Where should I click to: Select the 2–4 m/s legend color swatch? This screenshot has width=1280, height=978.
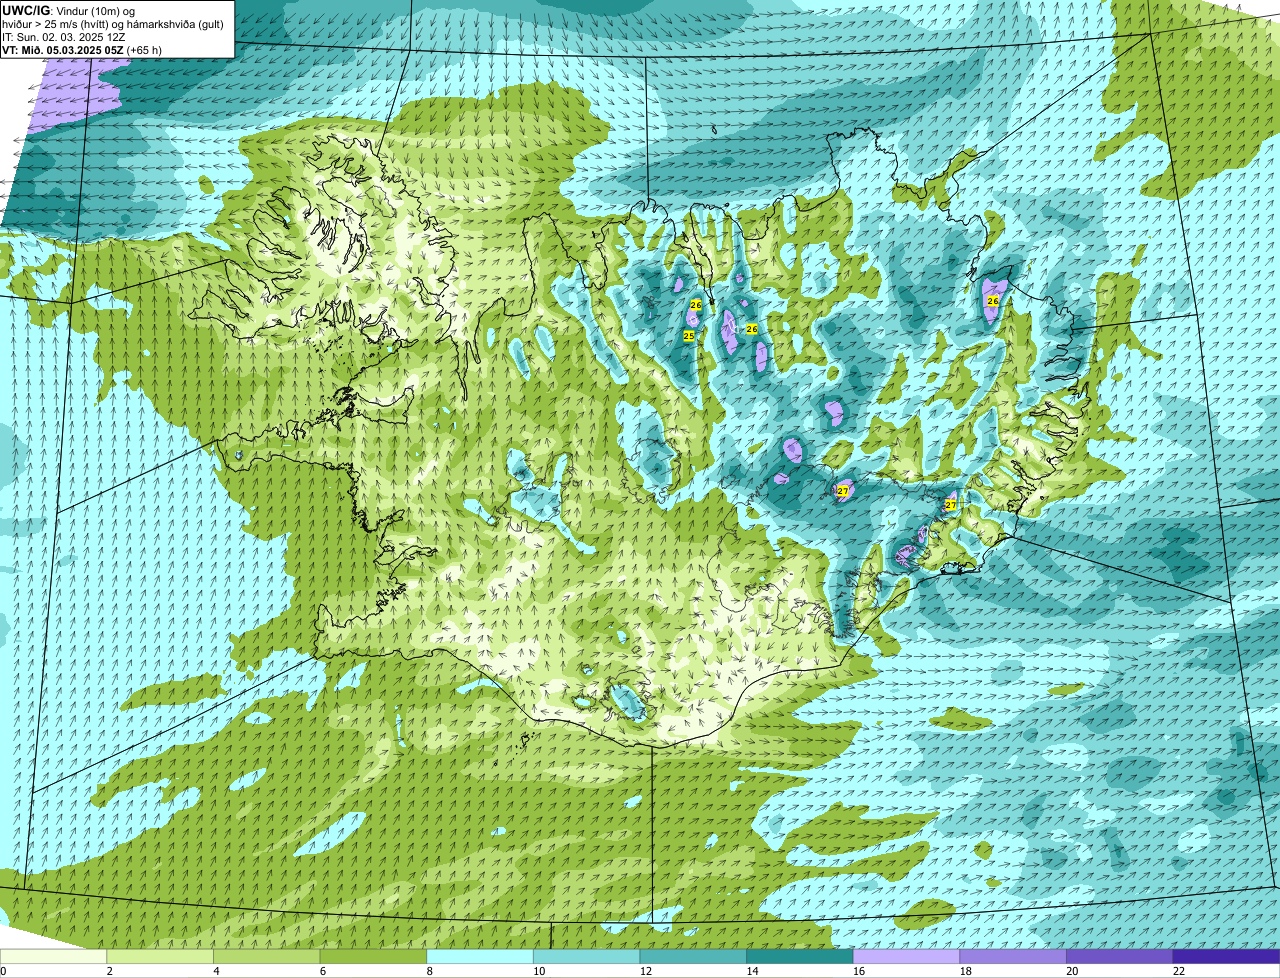pyautogui.click(x=160, y=956)
